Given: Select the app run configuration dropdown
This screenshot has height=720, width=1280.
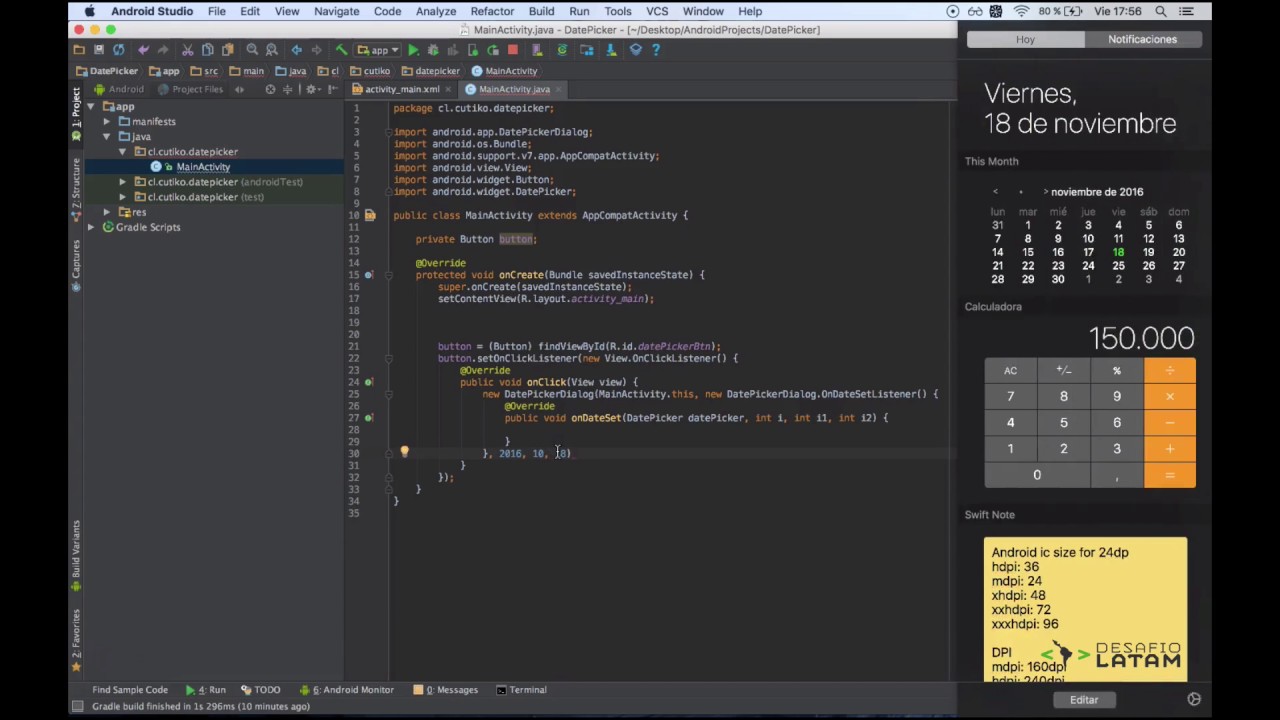Looking at the screenshot, I should pos(378,50).
